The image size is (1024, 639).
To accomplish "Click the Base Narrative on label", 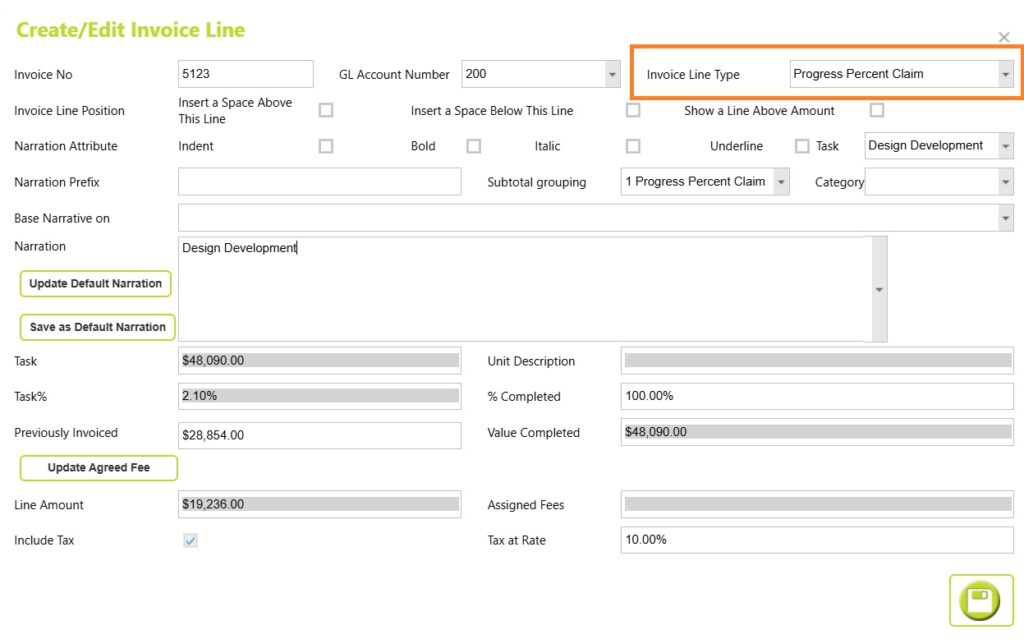I will click(62, 218).
